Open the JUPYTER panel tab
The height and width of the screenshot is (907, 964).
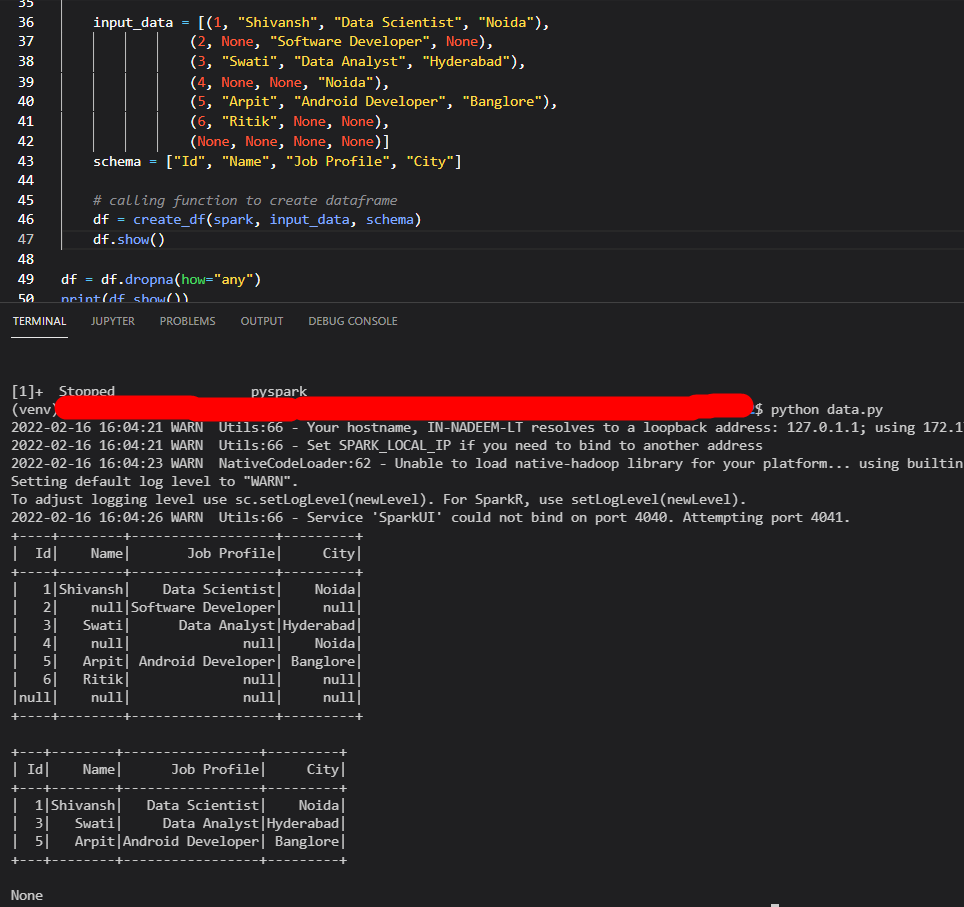[x=113, y=321]
